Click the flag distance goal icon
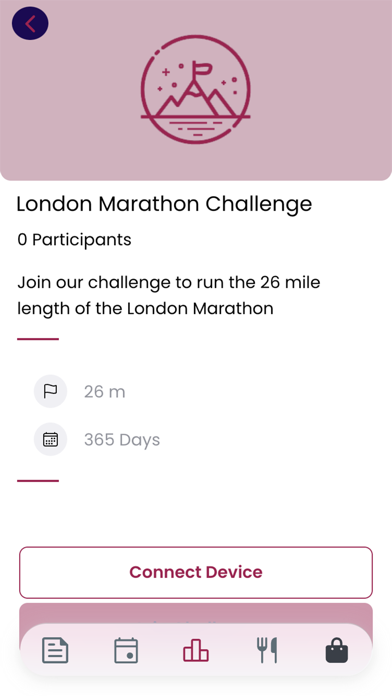This screenshot has width=392, height=696. coord(51,391)
